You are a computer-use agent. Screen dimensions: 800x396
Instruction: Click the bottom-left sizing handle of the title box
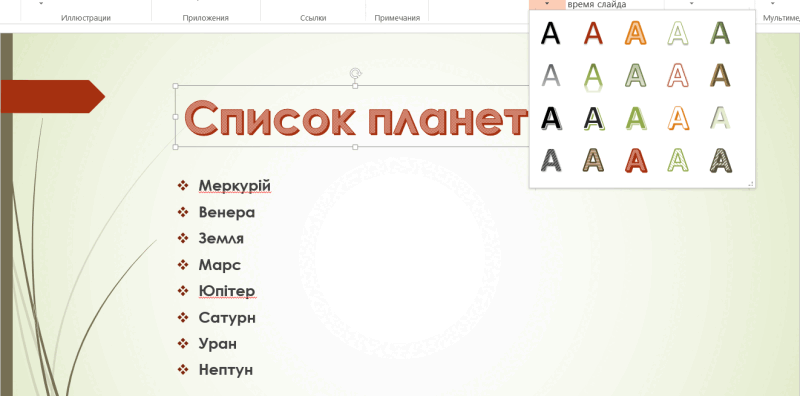(176, 147)
